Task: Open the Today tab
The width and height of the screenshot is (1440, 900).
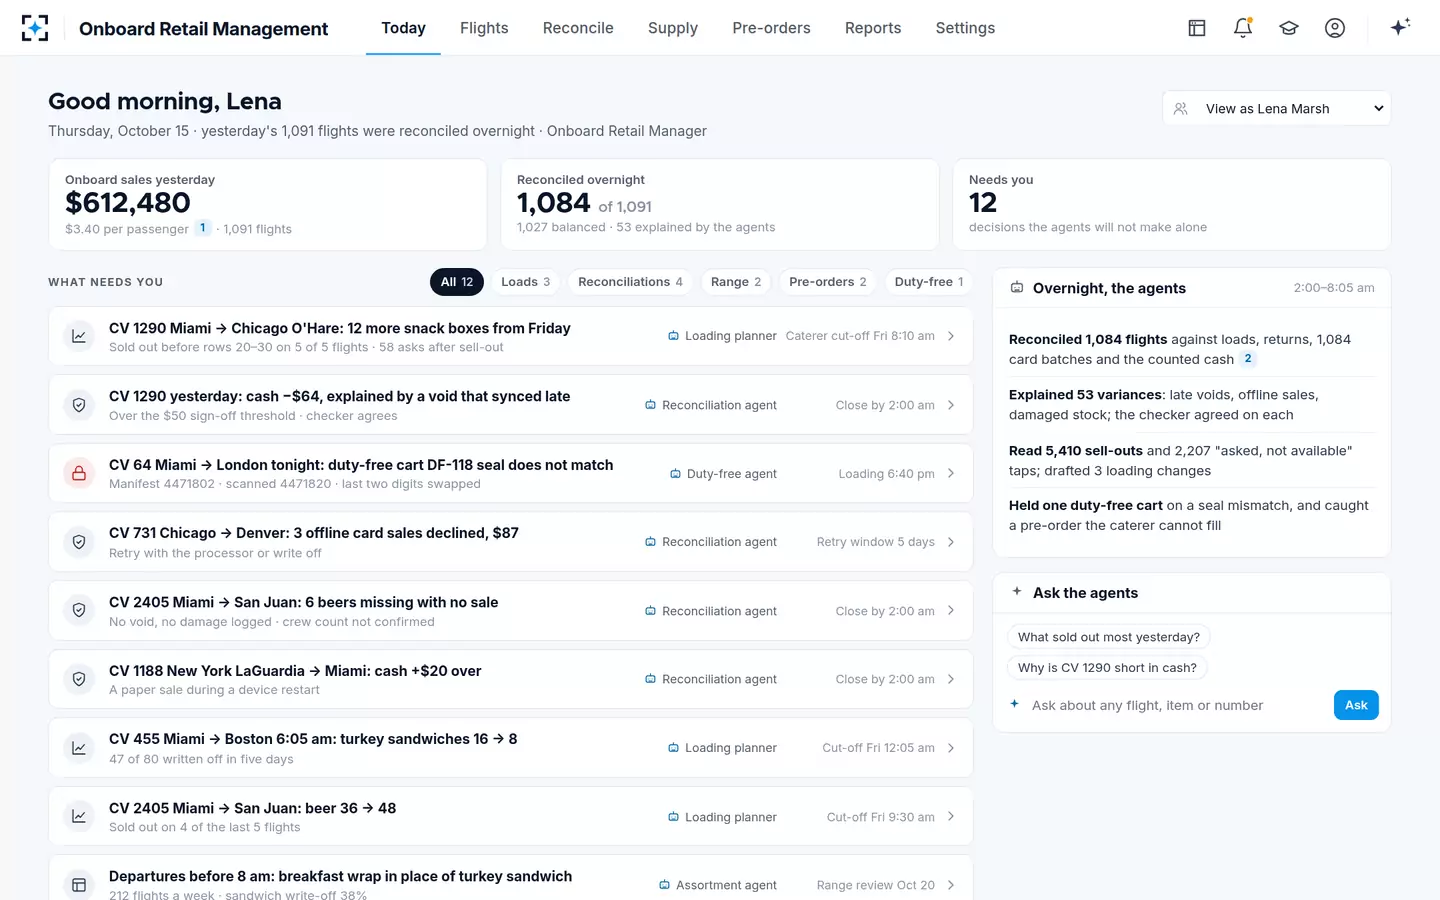Action: tap(403, 28)
